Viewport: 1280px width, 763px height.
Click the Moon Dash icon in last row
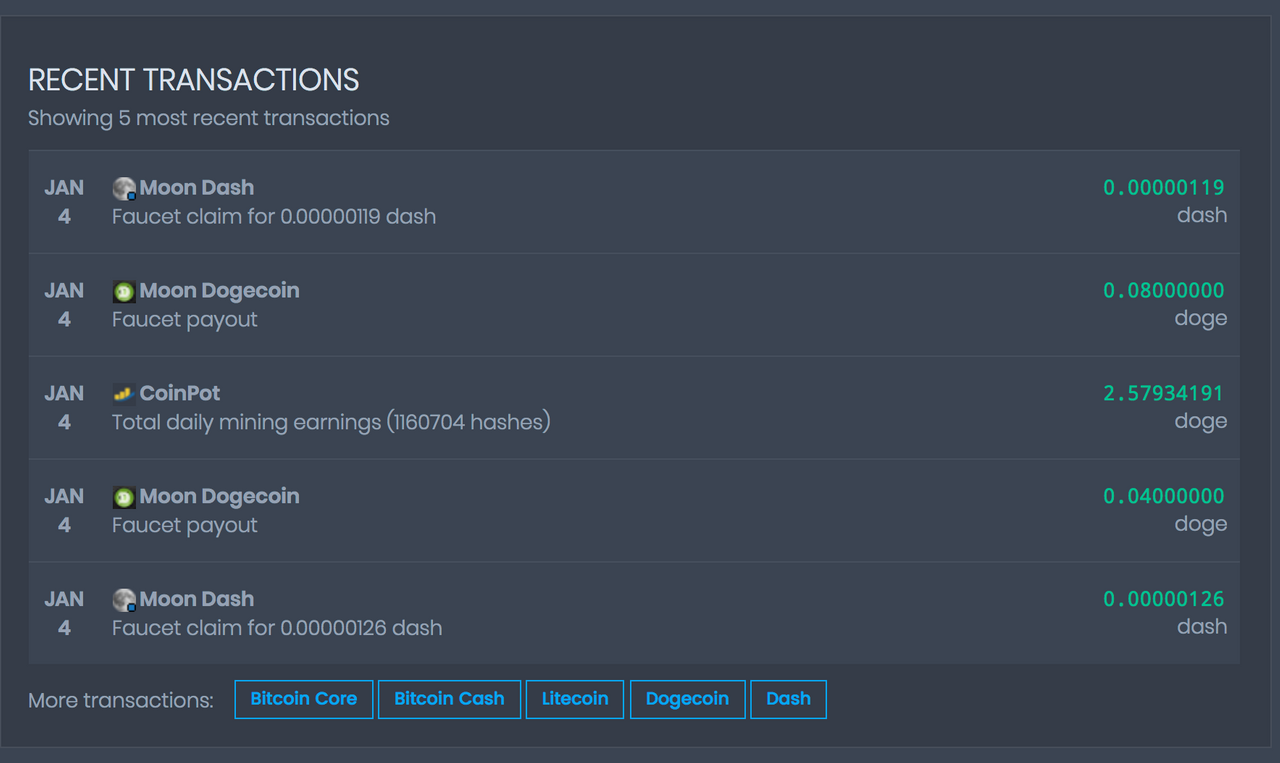[x=122, y=599]
